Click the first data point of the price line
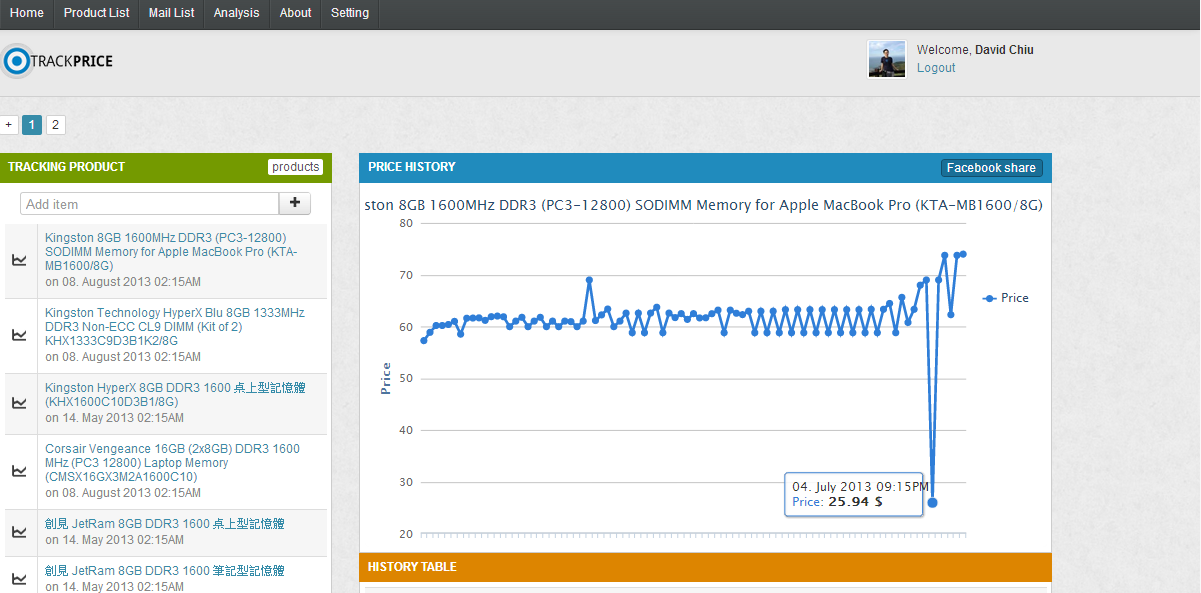 coord(424,340)
